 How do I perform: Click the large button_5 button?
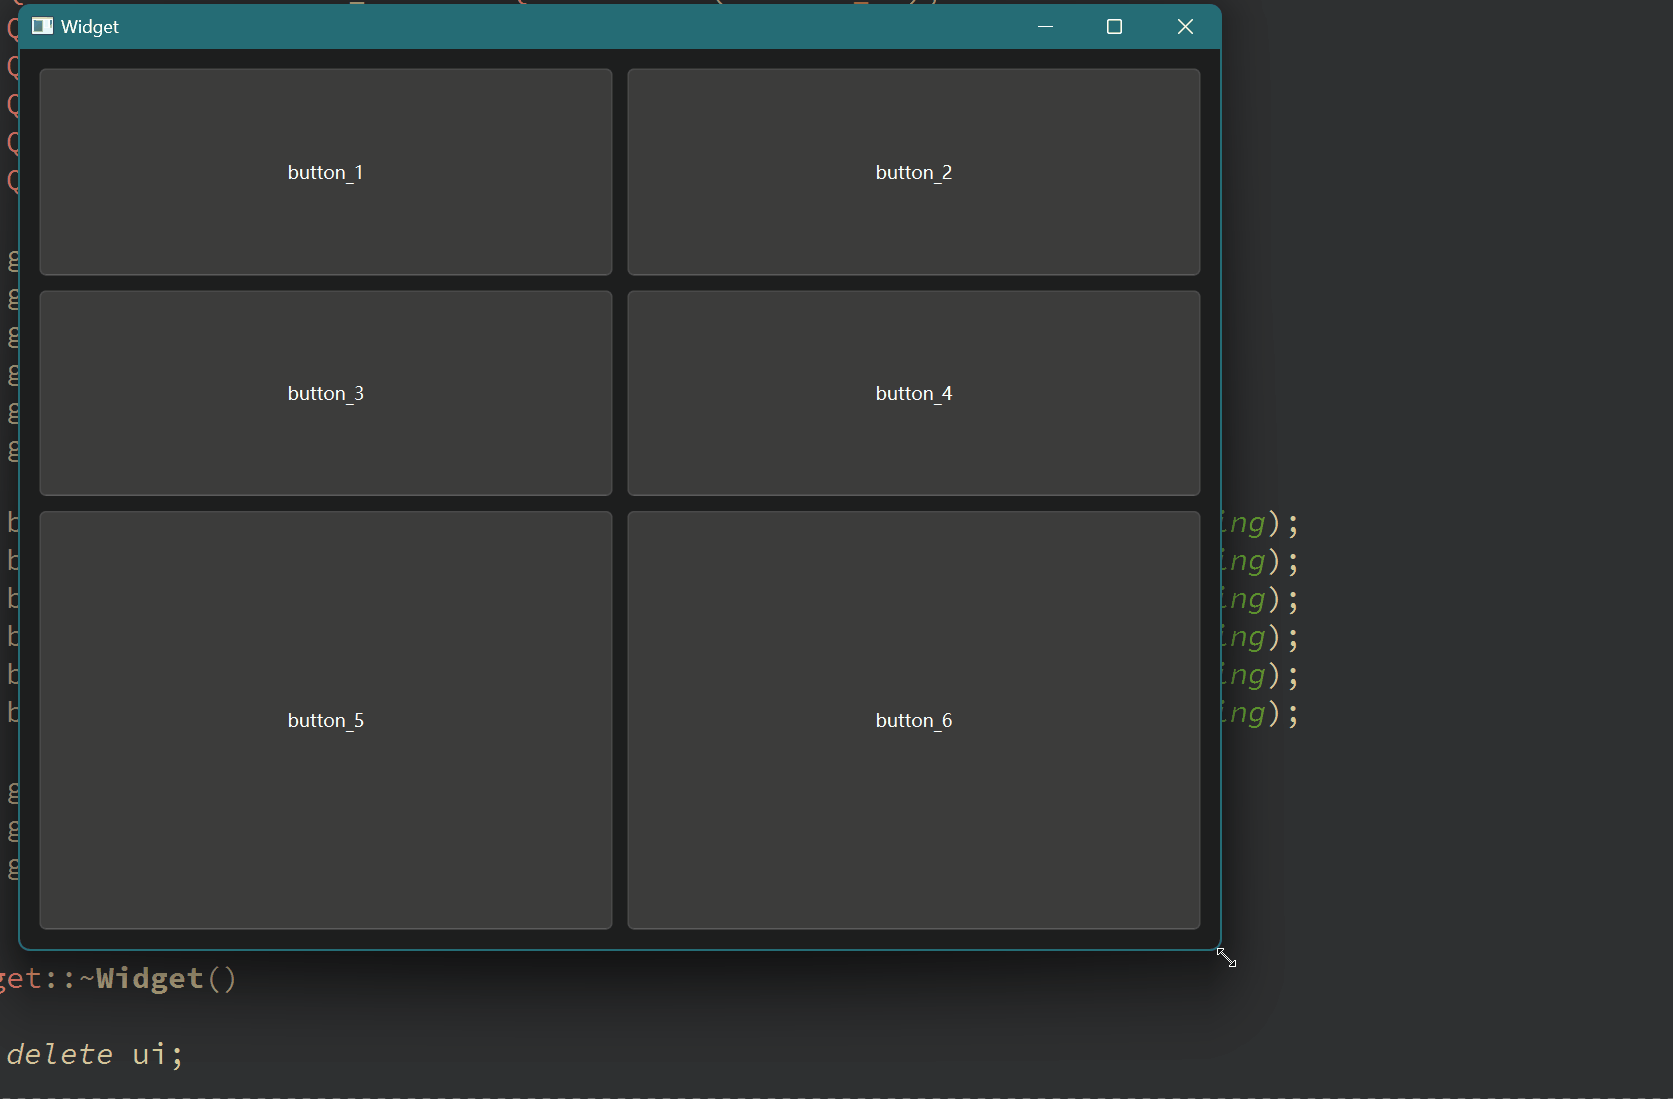(325, 720)
